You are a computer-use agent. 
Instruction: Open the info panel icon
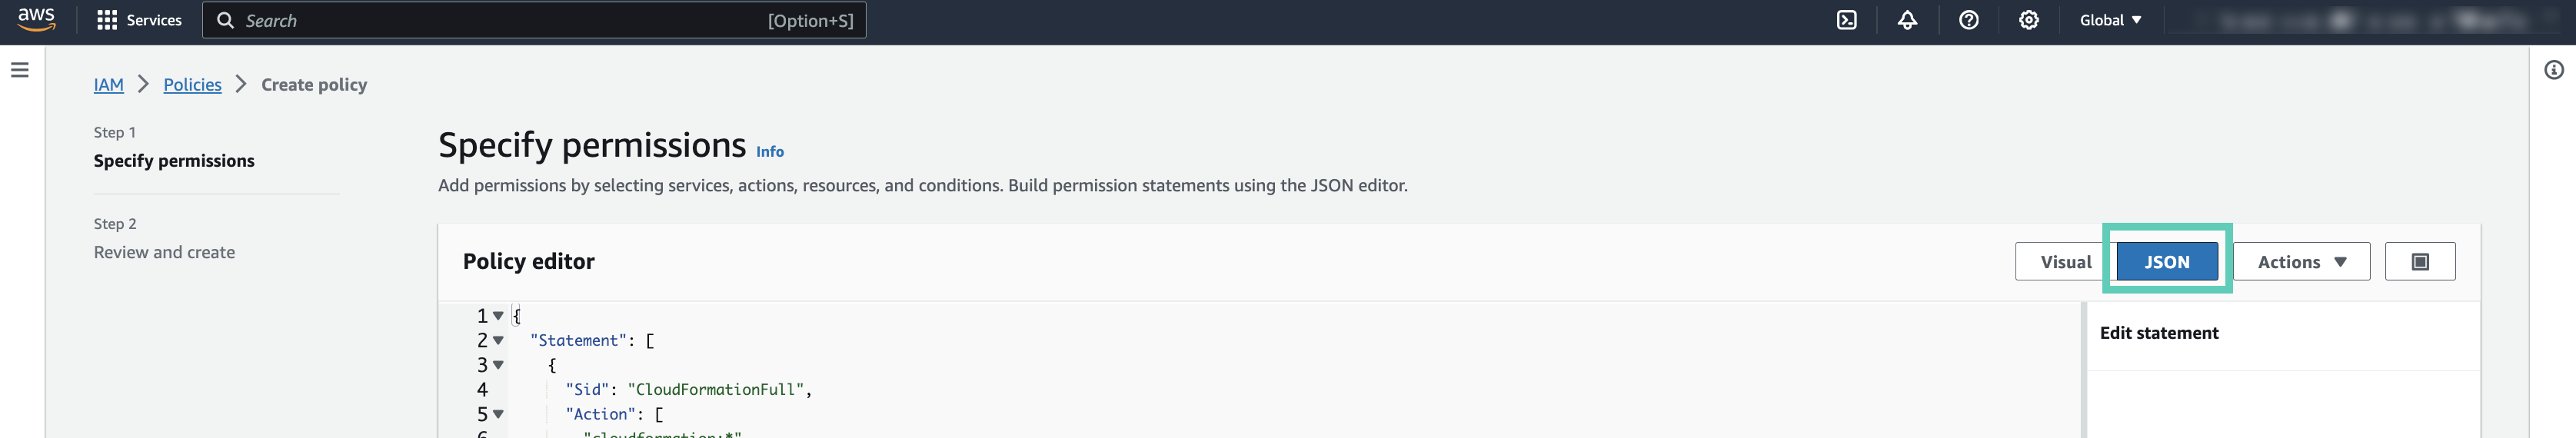tap(2553, 70)
